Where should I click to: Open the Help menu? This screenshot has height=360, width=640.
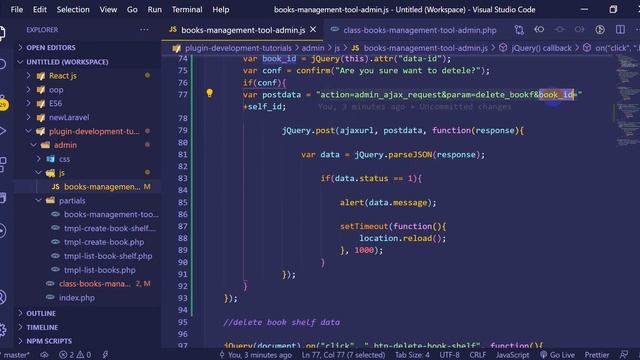pyautogui.click(x=220, y=9)
